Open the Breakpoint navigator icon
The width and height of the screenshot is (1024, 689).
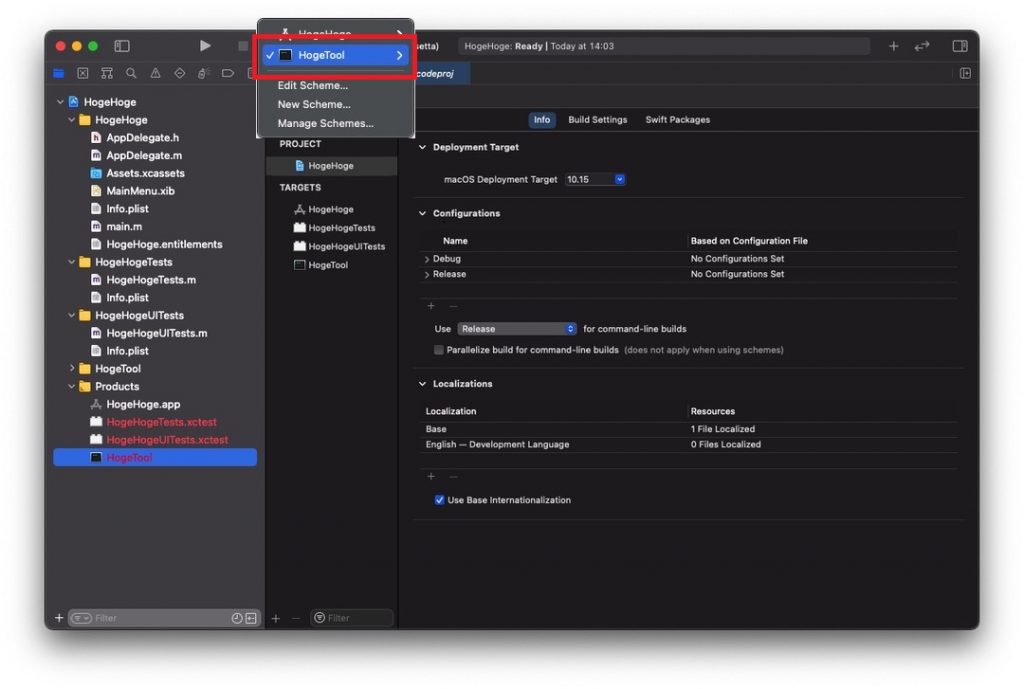pyautogui.click(x=227, y=73)
